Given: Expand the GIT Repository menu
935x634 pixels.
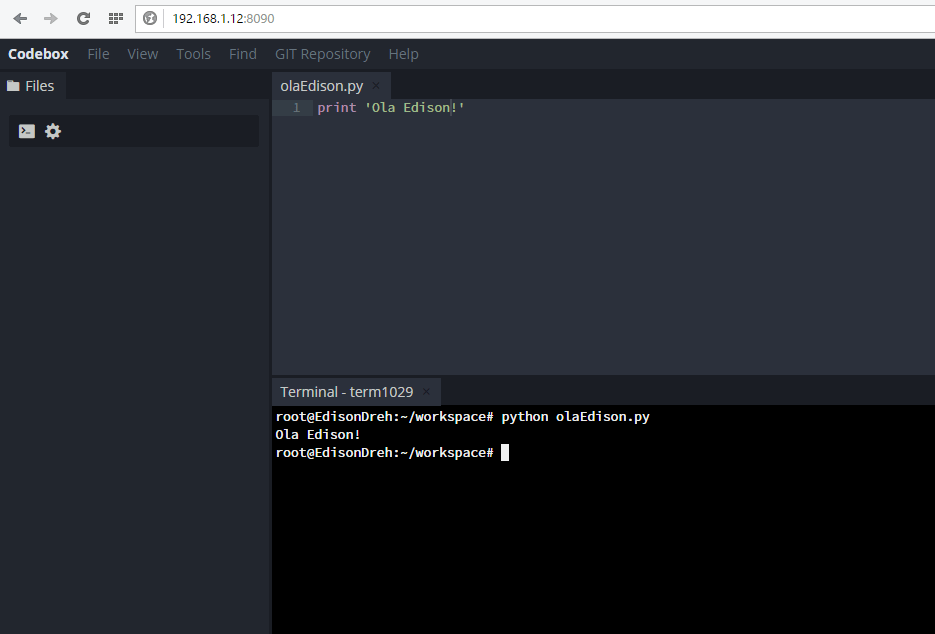Looking at the screenshot, I should pos(322,54).
